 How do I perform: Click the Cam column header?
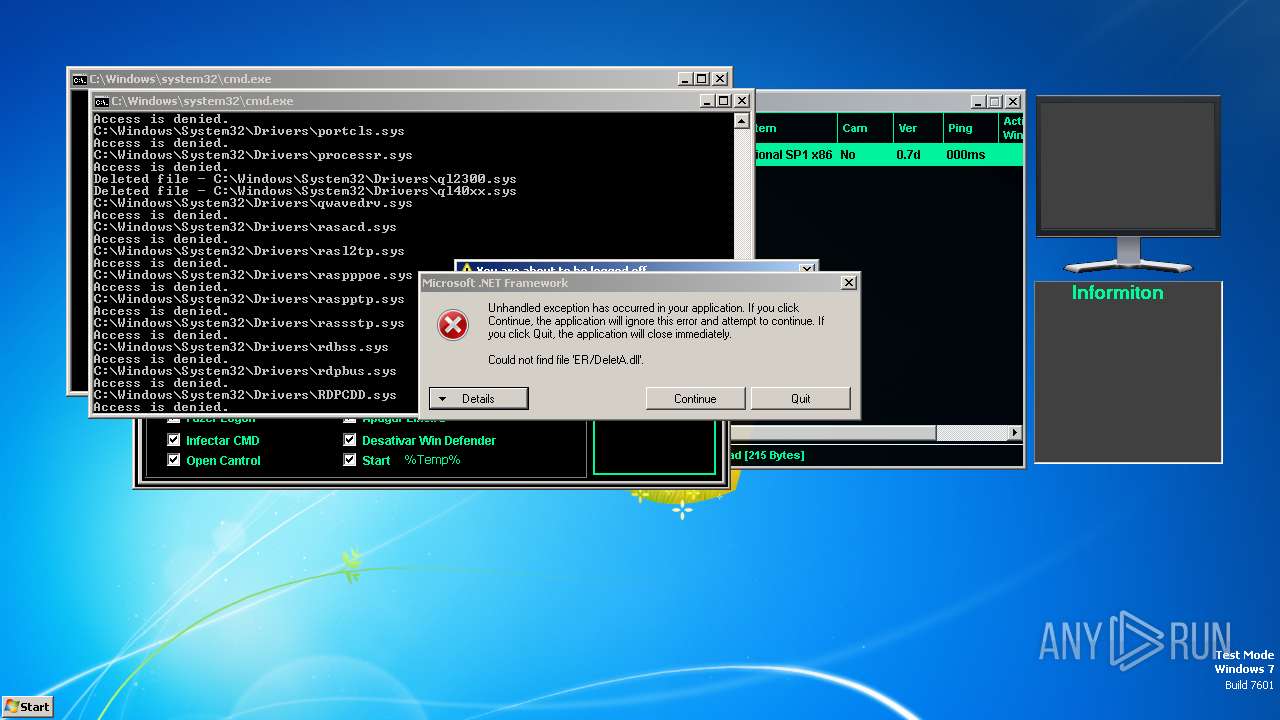[x=865, y=128]
